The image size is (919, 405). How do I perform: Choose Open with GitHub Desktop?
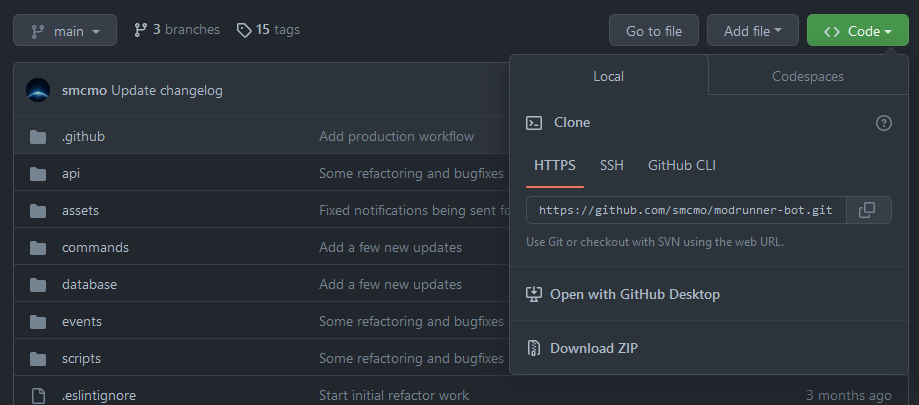[634, 294]
